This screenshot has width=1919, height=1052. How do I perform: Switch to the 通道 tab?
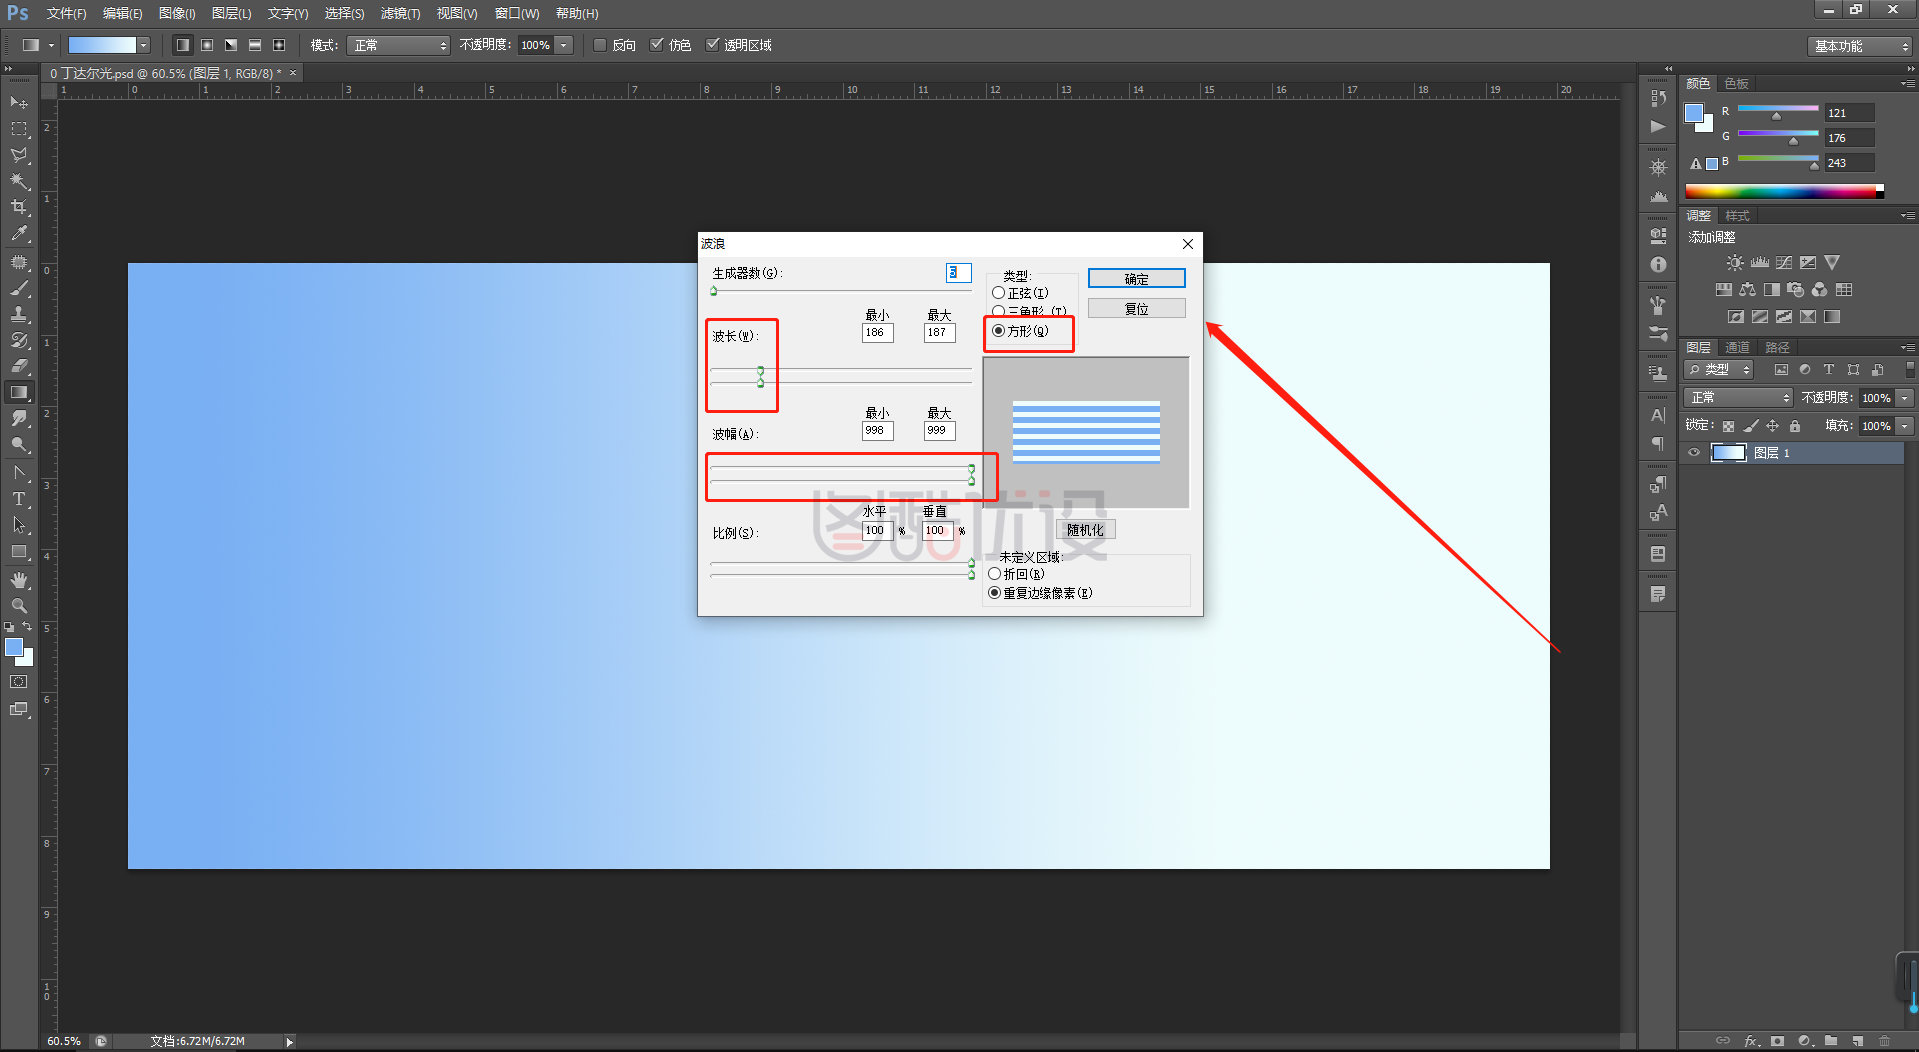tap(1737, 347)
